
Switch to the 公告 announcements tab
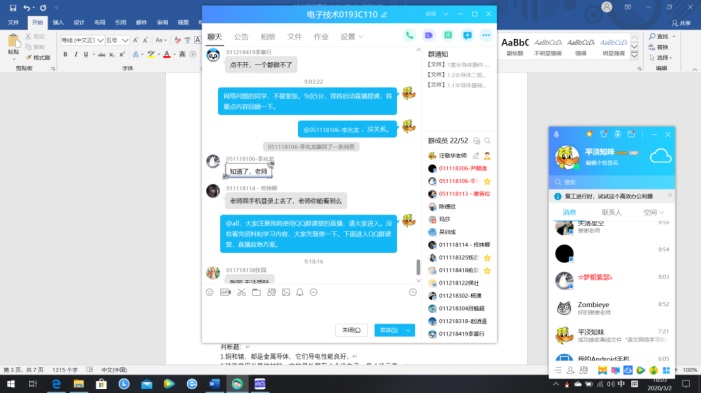(241, 37)
